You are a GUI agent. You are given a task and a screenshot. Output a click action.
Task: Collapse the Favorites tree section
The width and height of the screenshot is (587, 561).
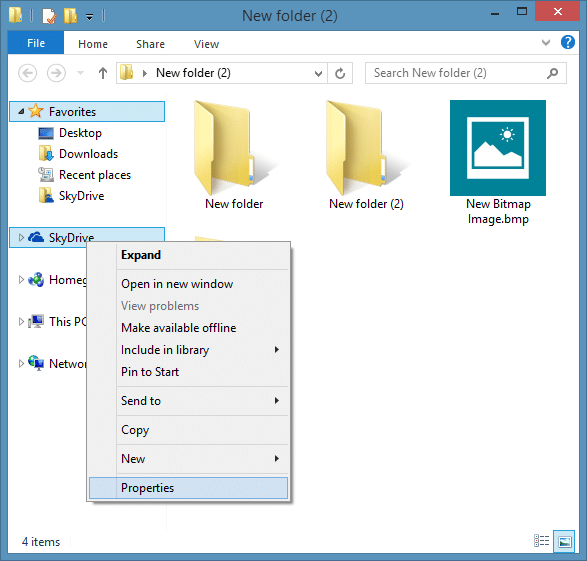(x=21, y=111)
